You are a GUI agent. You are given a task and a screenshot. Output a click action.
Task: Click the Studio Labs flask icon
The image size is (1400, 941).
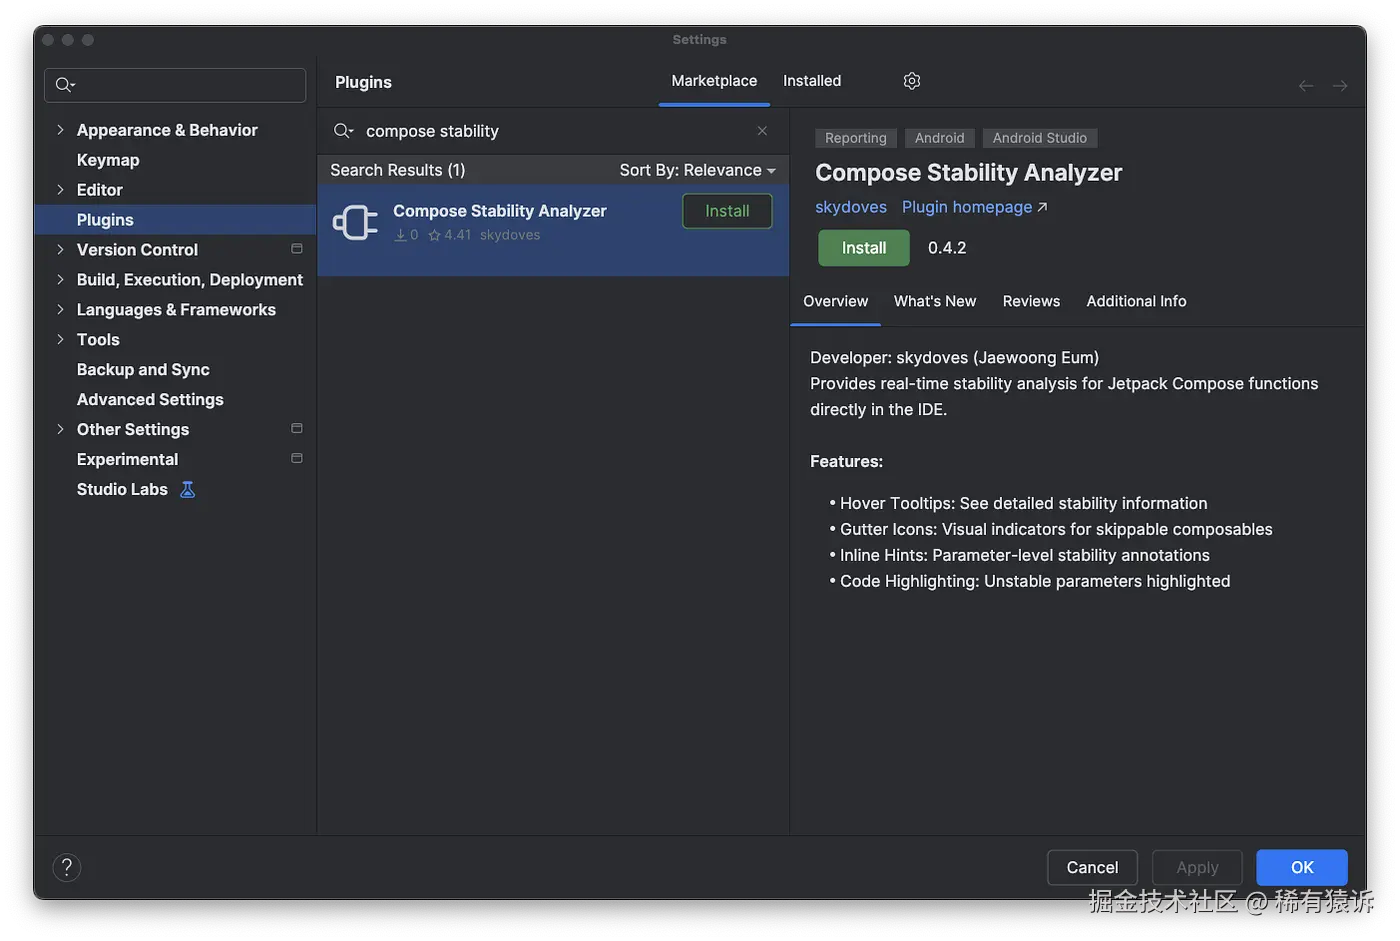[x=187, y=489]
